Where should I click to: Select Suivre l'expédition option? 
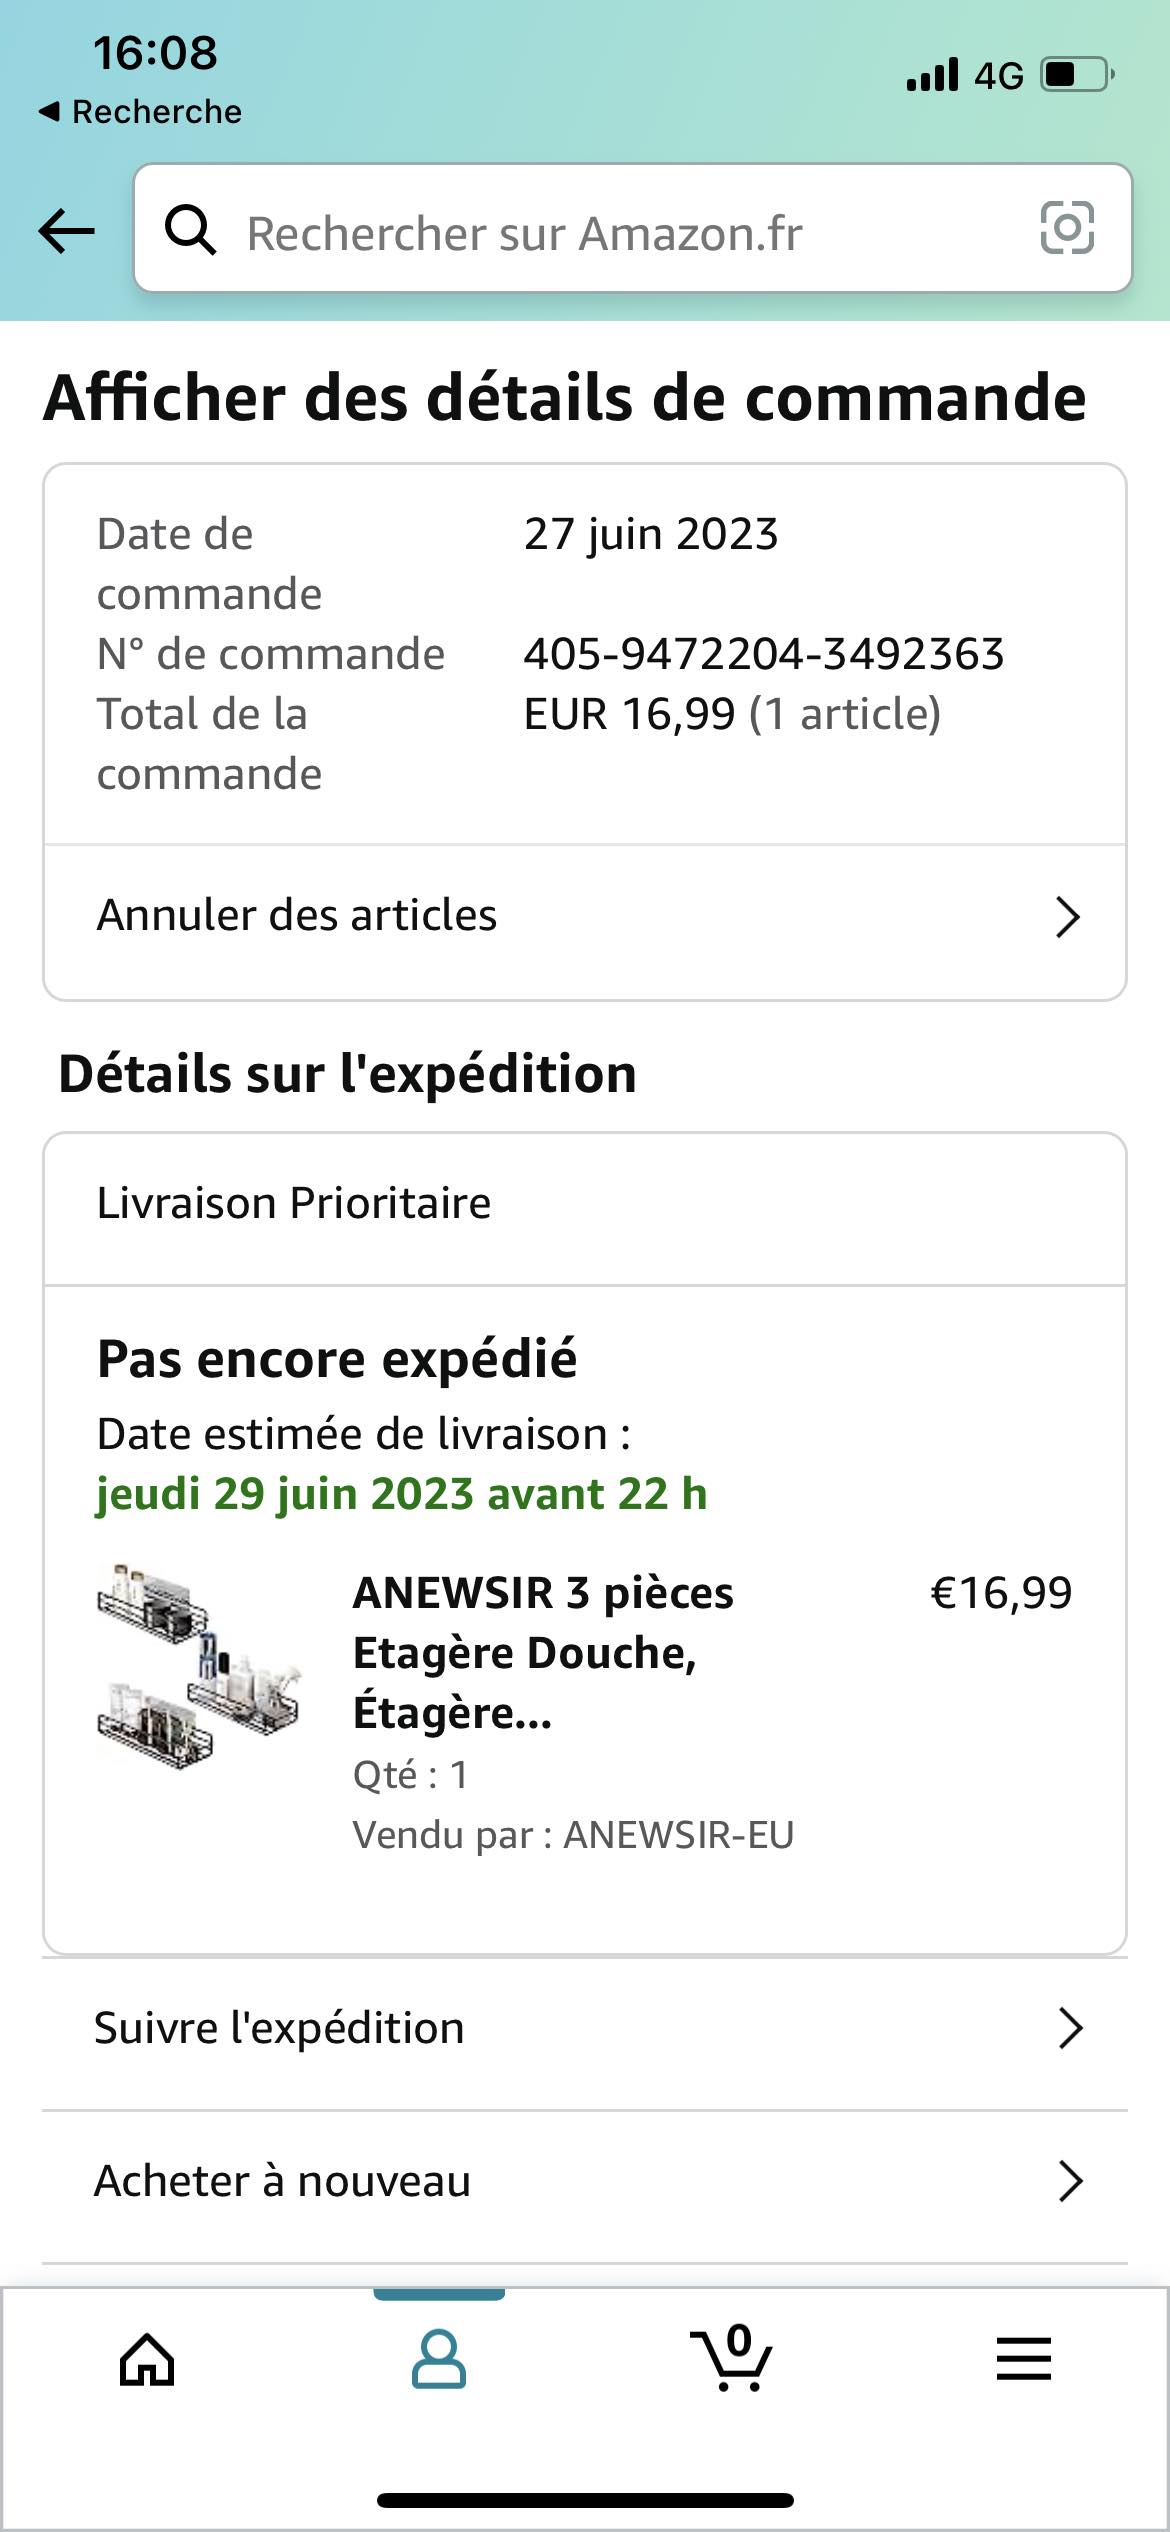click(x=280, y=2029)
